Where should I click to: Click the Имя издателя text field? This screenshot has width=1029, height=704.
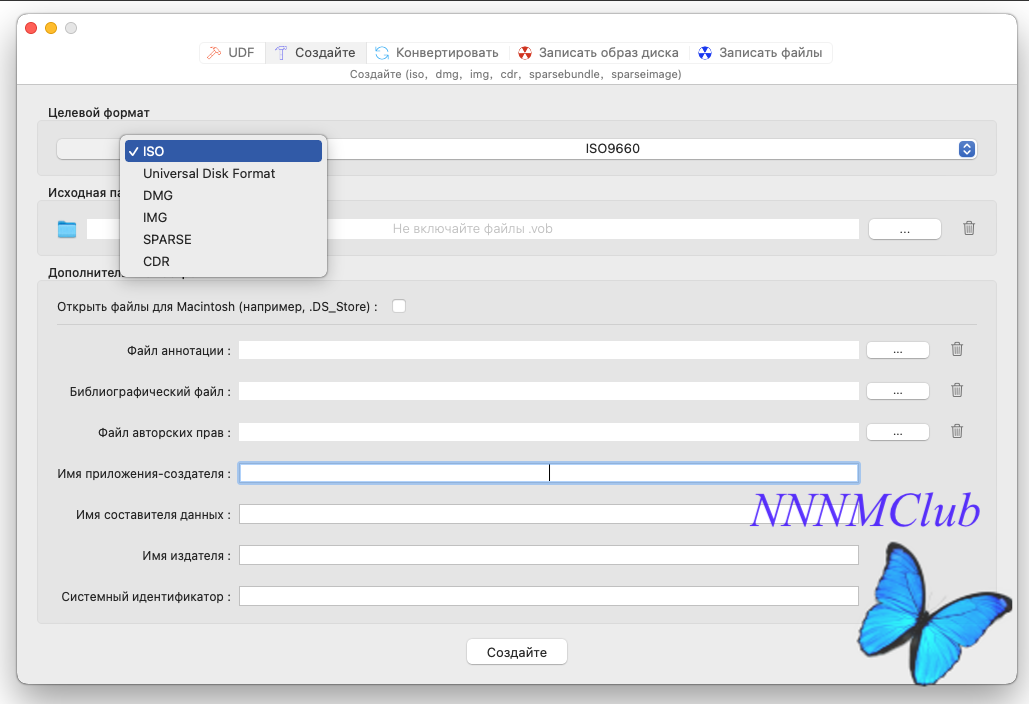click(x=549, y=555)
